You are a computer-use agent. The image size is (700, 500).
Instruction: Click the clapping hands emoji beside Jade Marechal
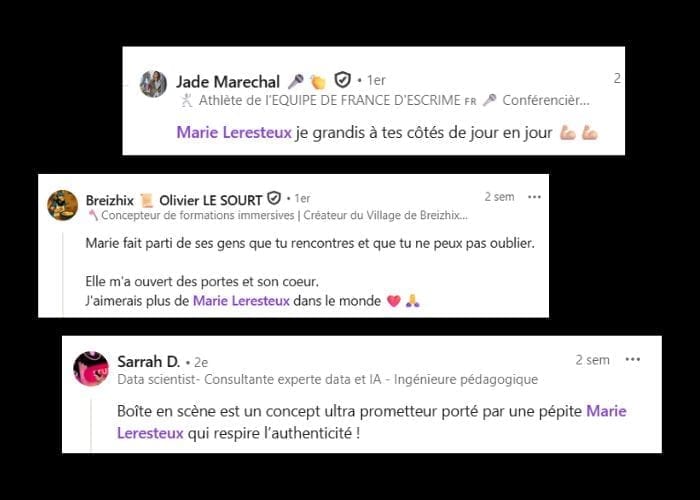[x=318, y=82]
